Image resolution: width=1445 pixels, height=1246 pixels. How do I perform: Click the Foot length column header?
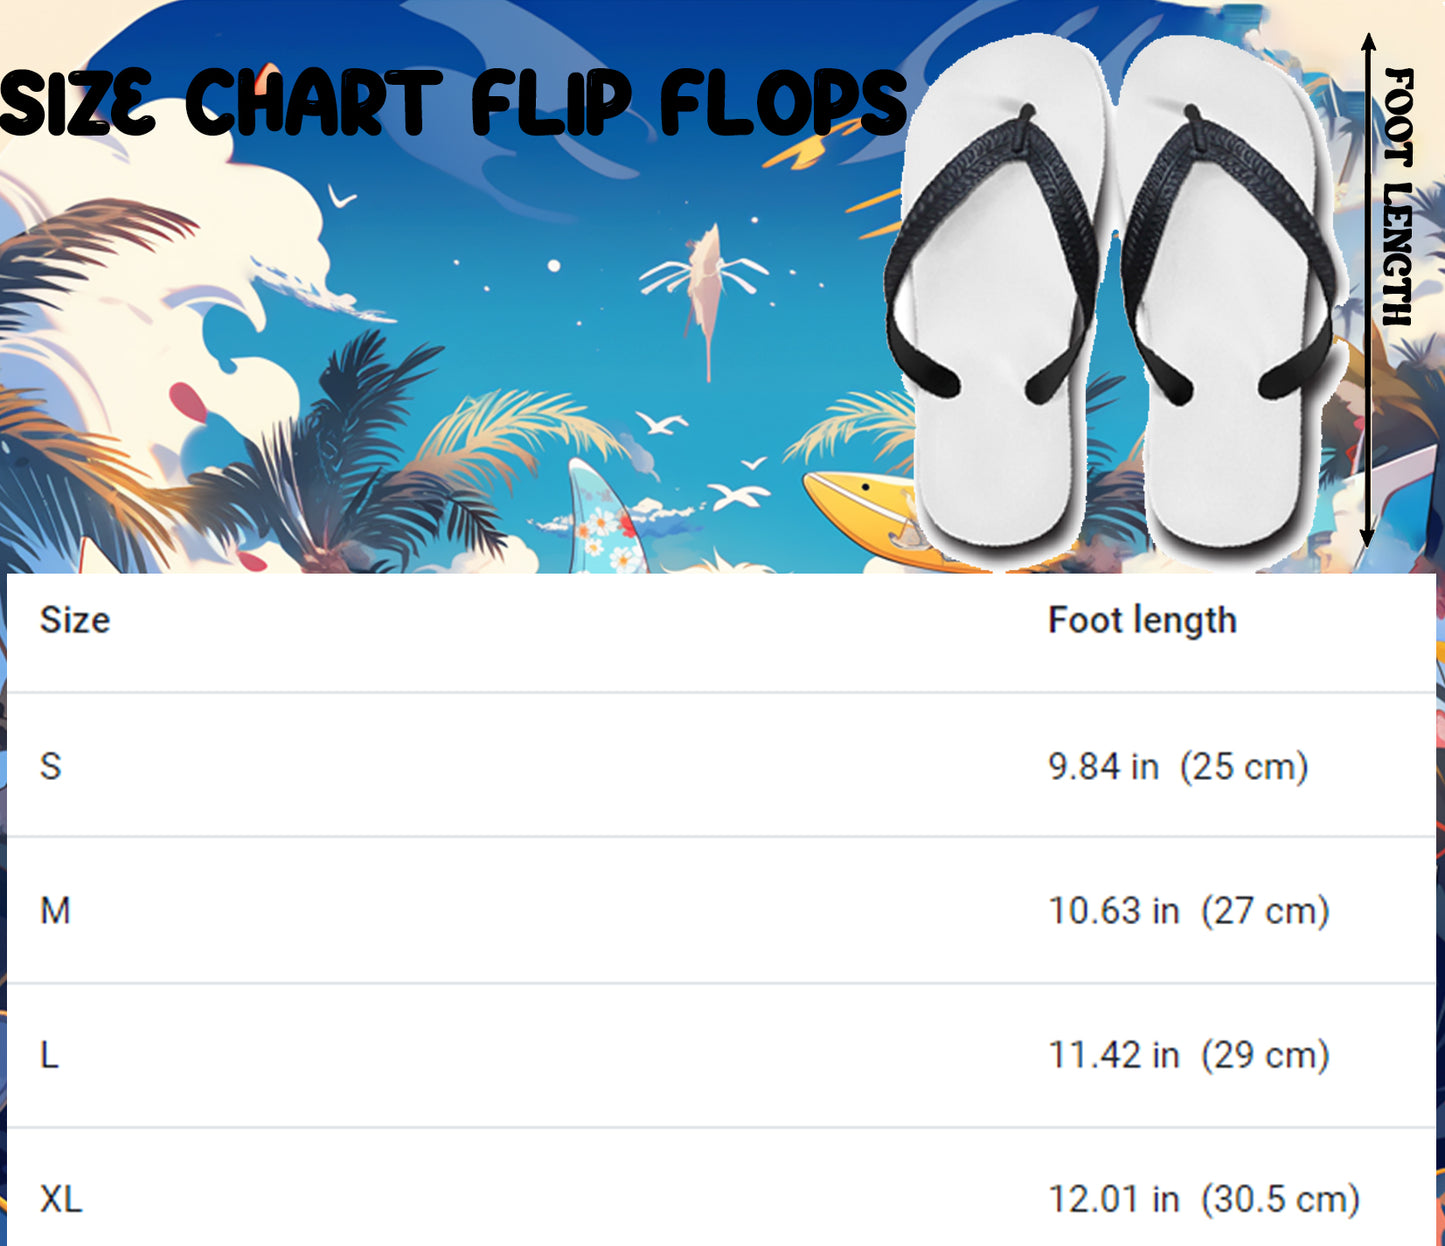[x=1142, y=620]
